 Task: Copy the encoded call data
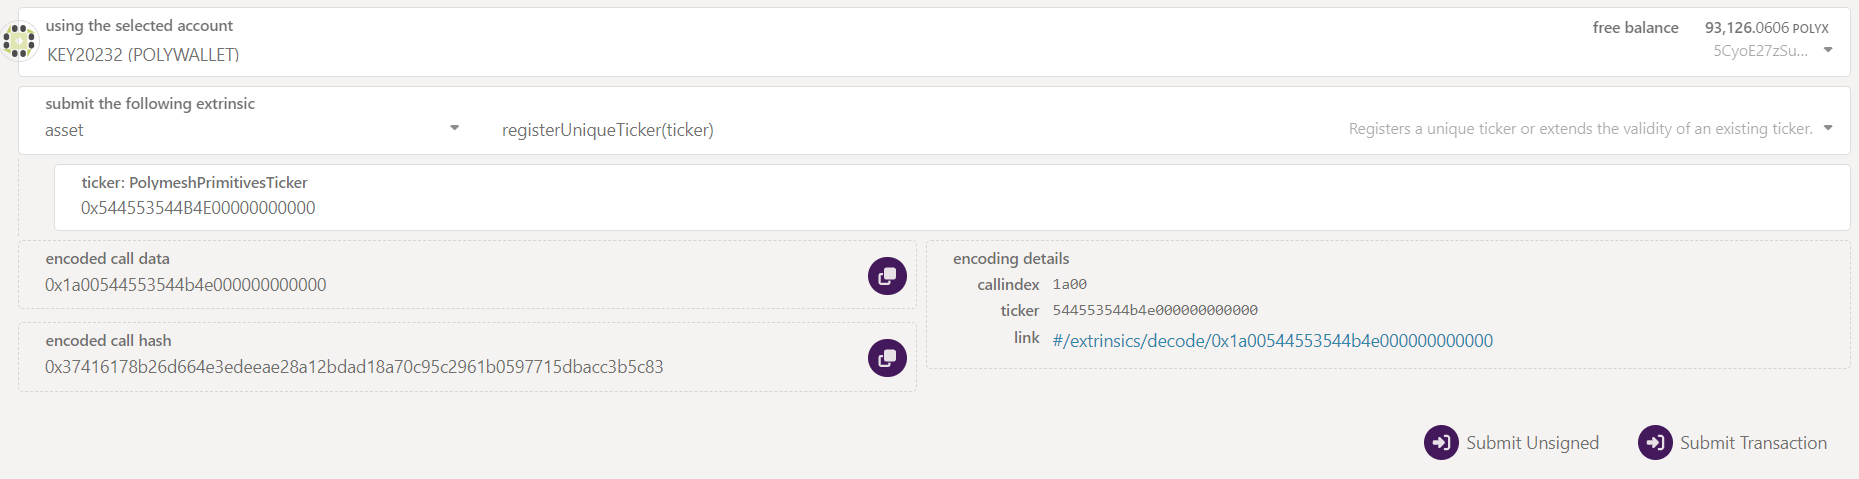tap(887, 276)
